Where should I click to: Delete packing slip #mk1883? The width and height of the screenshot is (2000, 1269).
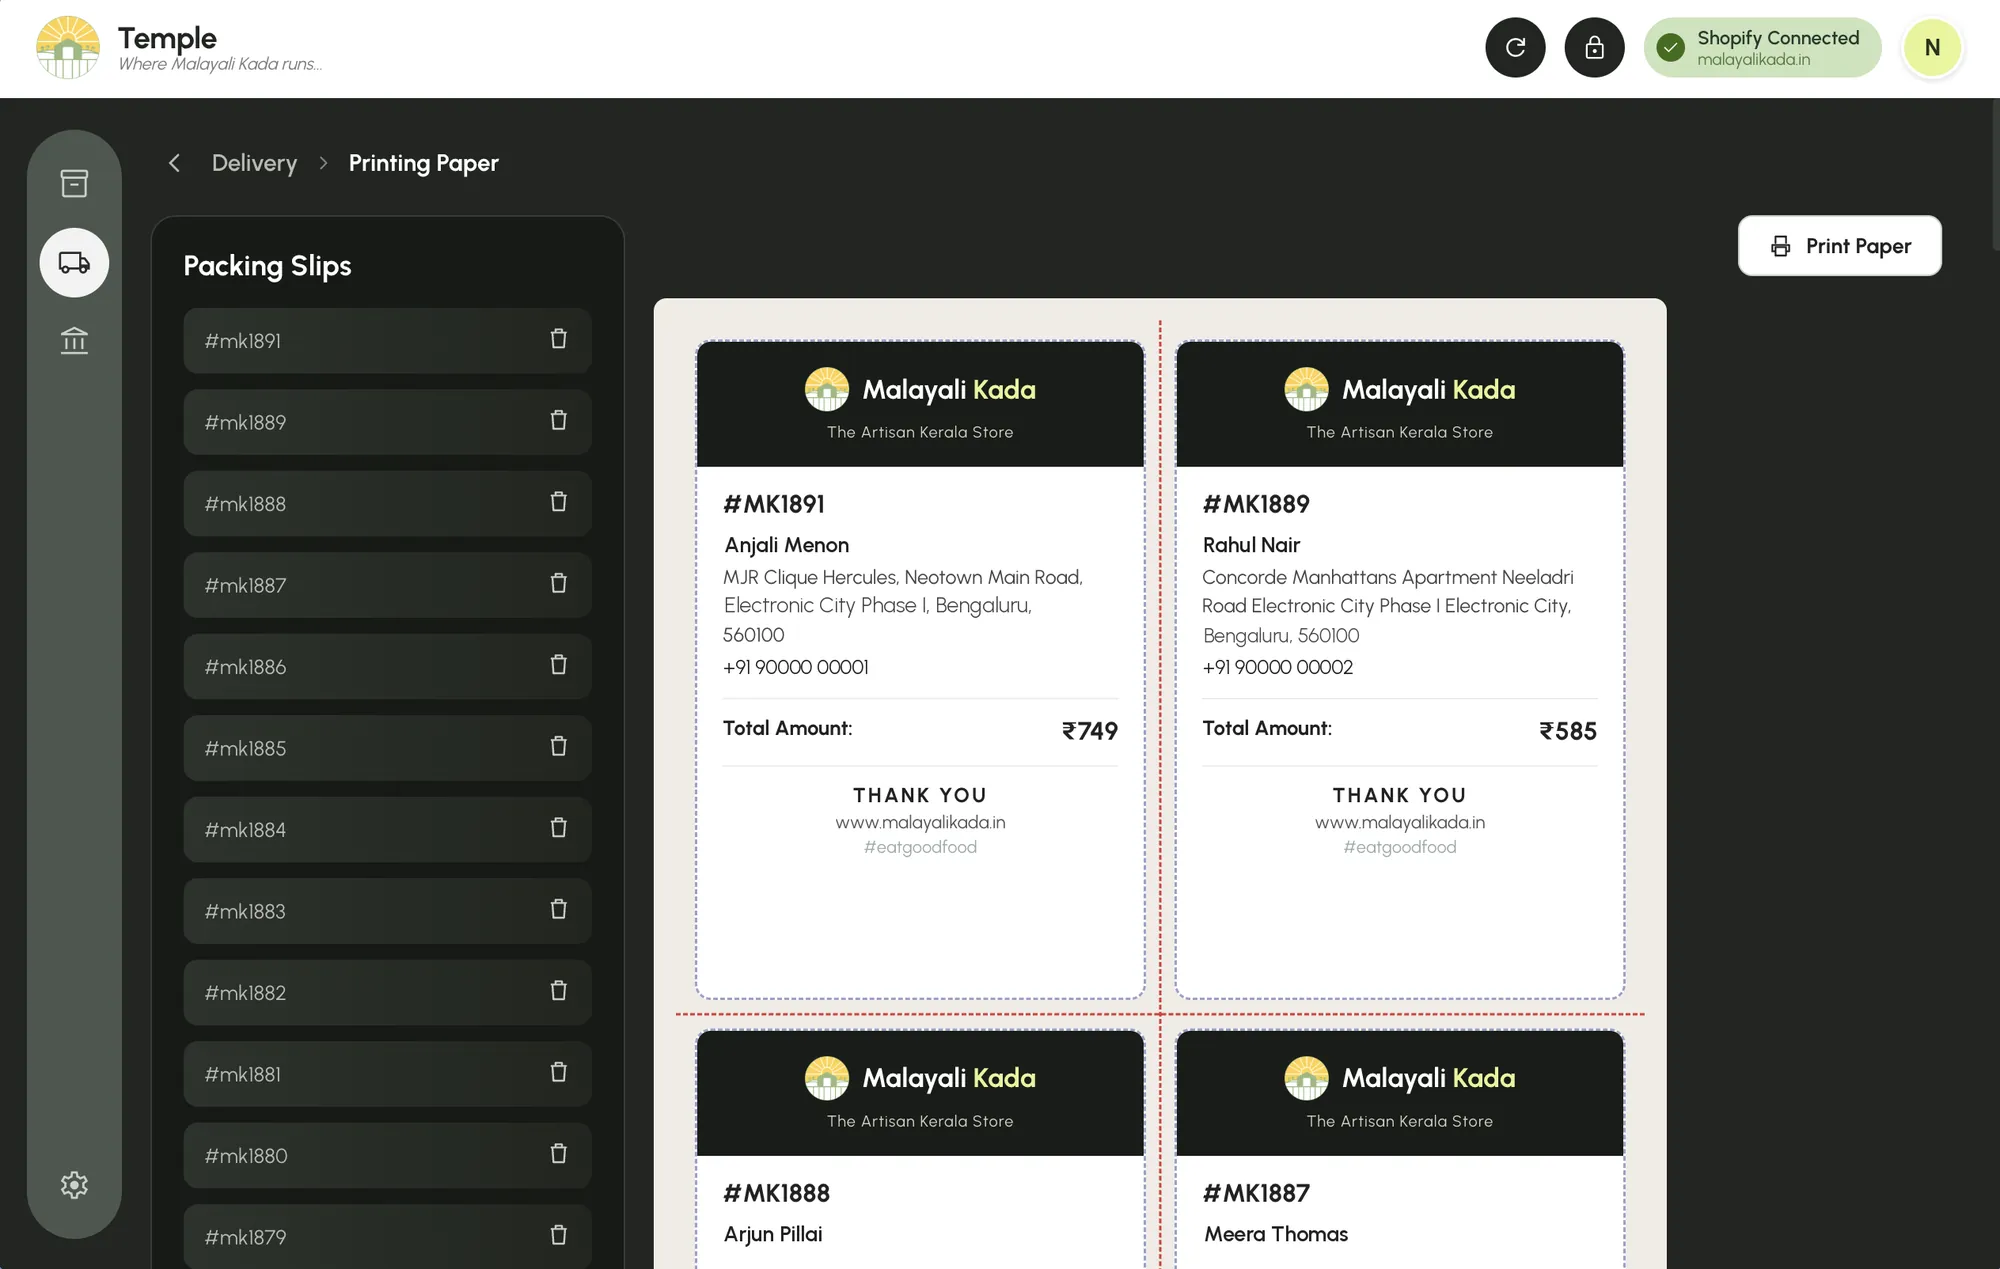[x=558, y=909]
